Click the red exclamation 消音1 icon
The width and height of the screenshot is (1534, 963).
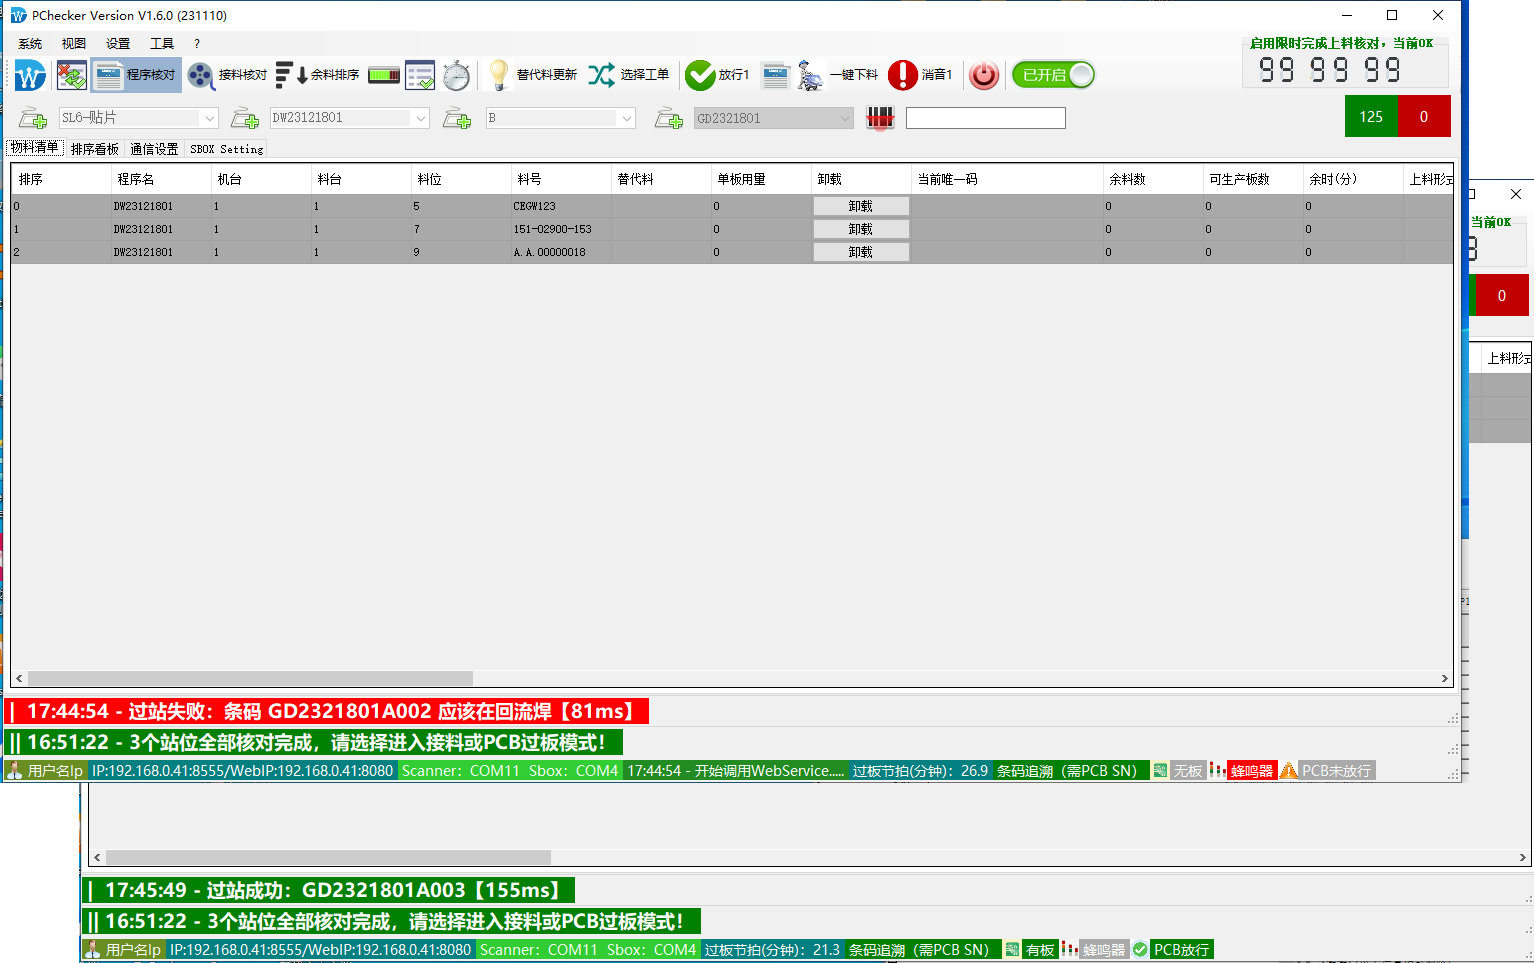(902, 75)
